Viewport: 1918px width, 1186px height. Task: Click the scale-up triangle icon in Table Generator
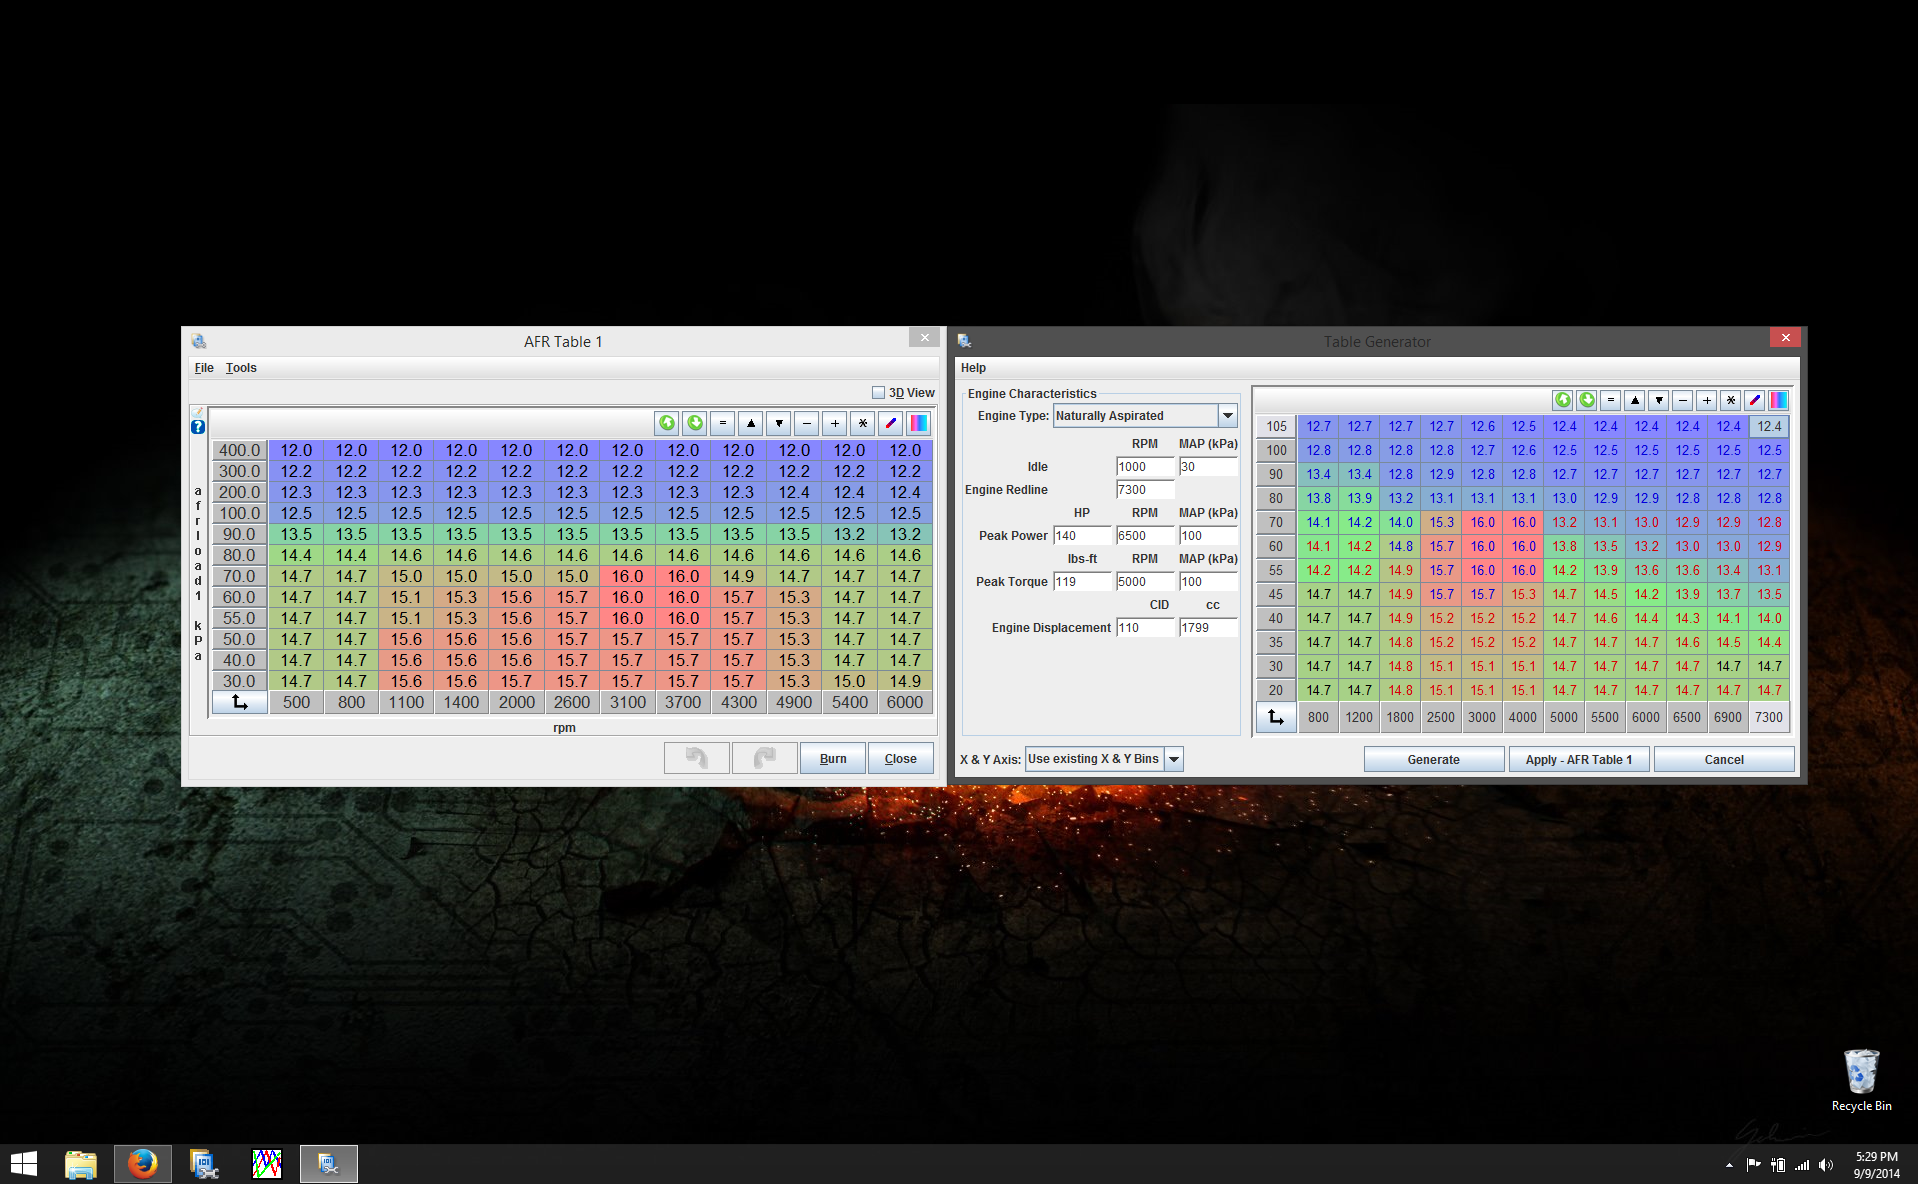coord(1634,400)
